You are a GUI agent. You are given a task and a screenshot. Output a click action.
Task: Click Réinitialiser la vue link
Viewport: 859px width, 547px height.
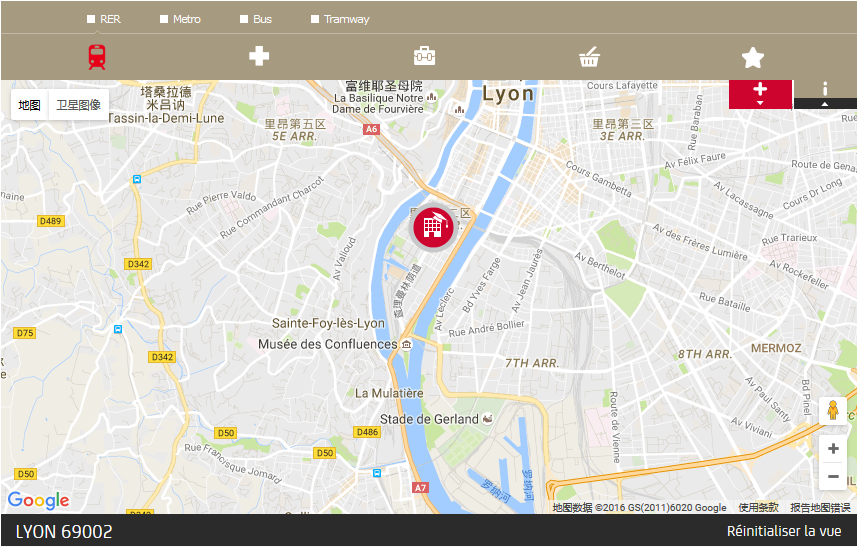tap(784, 531)
